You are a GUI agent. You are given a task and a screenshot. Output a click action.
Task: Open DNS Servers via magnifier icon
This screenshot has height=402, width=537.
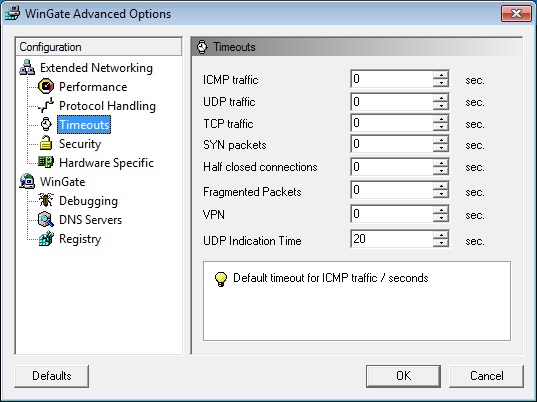click(x=46, y=219)
